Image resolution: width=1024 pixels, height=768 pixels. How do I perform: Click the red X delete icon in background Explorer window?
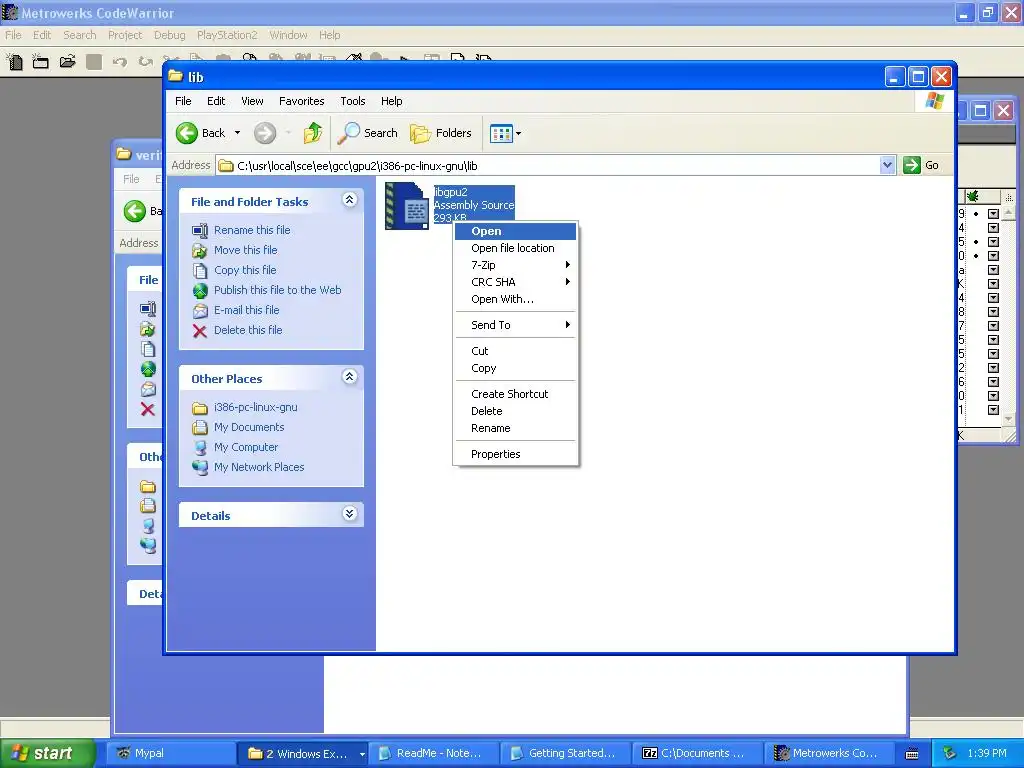tap(148, 409)
